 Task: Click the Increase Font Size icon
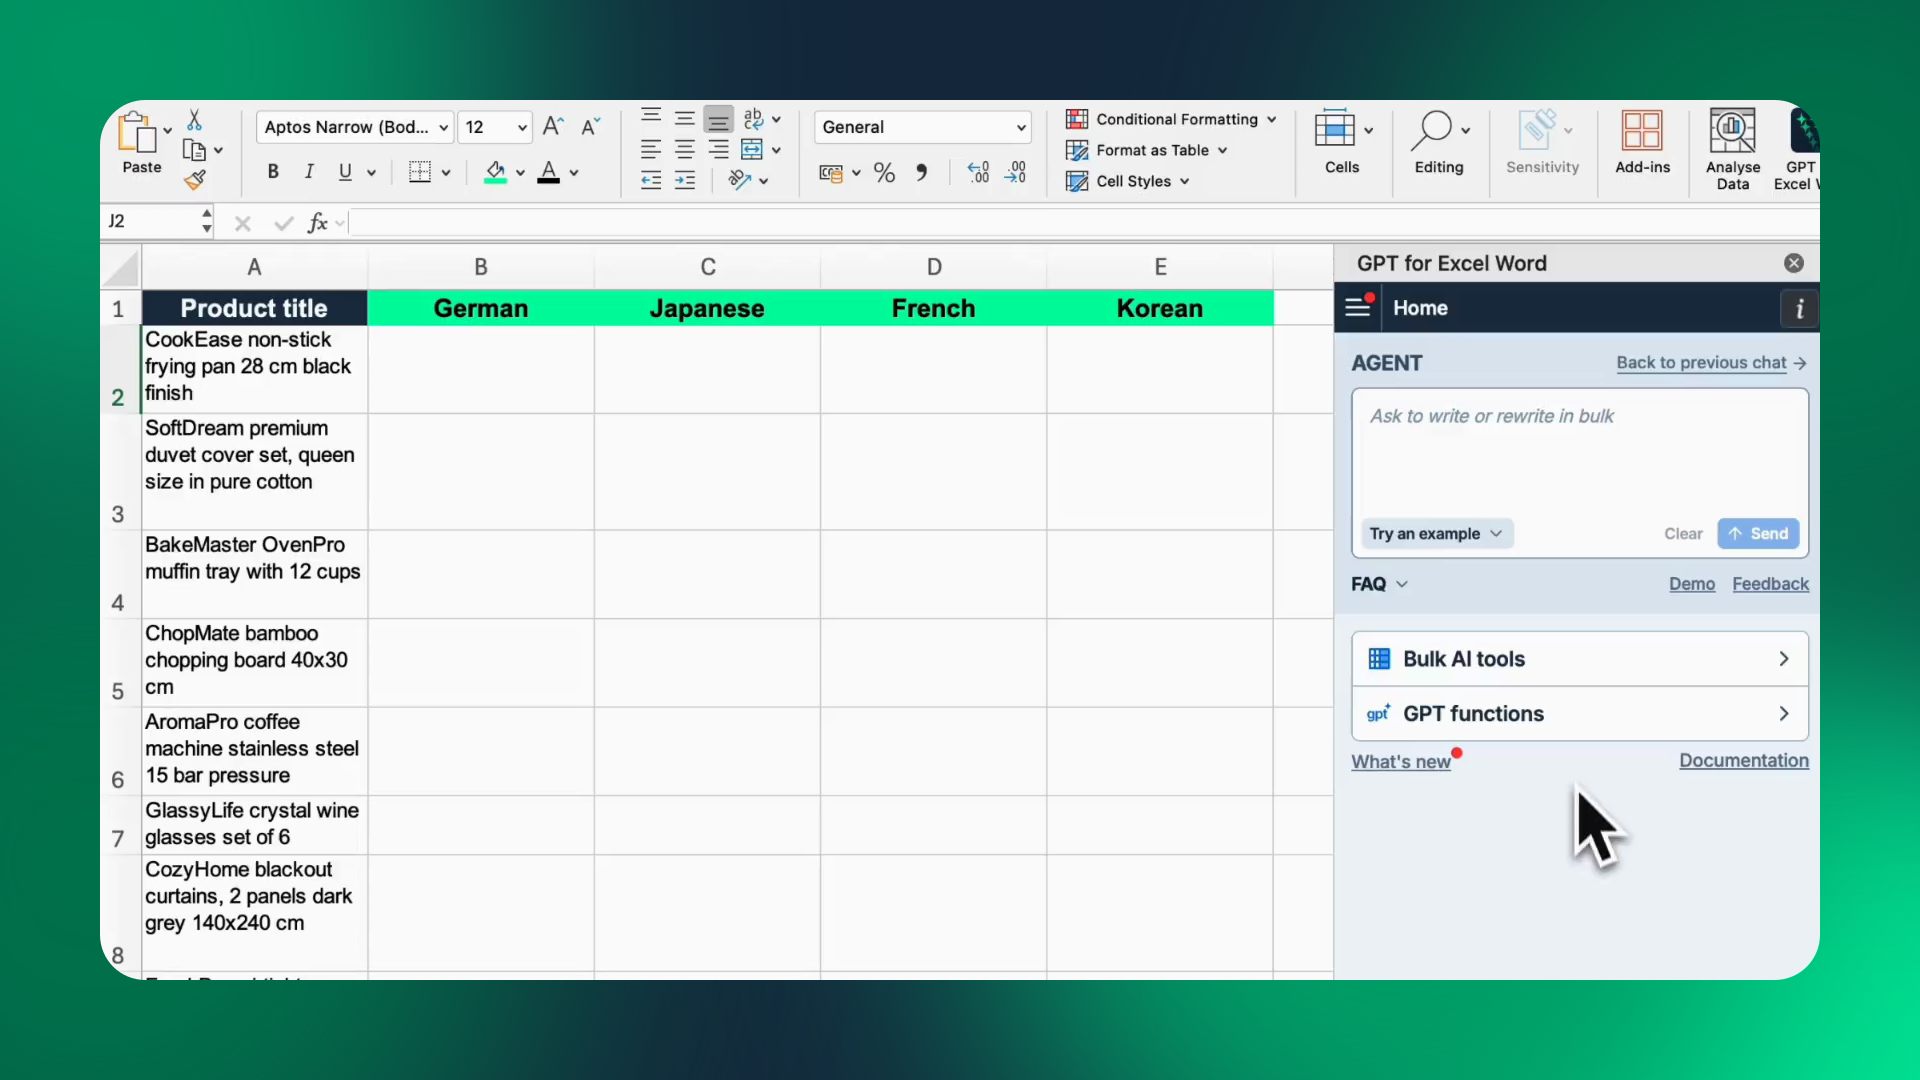click(553, 127)
